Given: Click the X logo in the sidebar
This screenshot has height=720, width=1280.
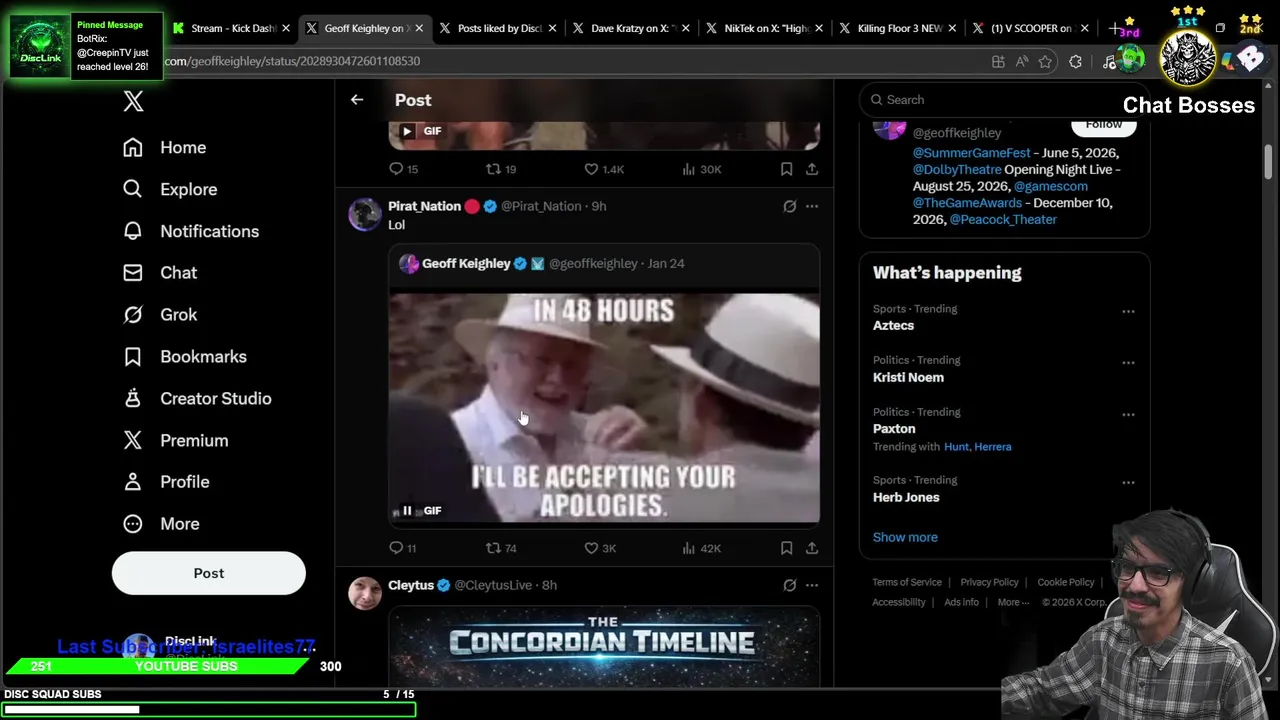Looking at the screenshot, I should point(133,101).
